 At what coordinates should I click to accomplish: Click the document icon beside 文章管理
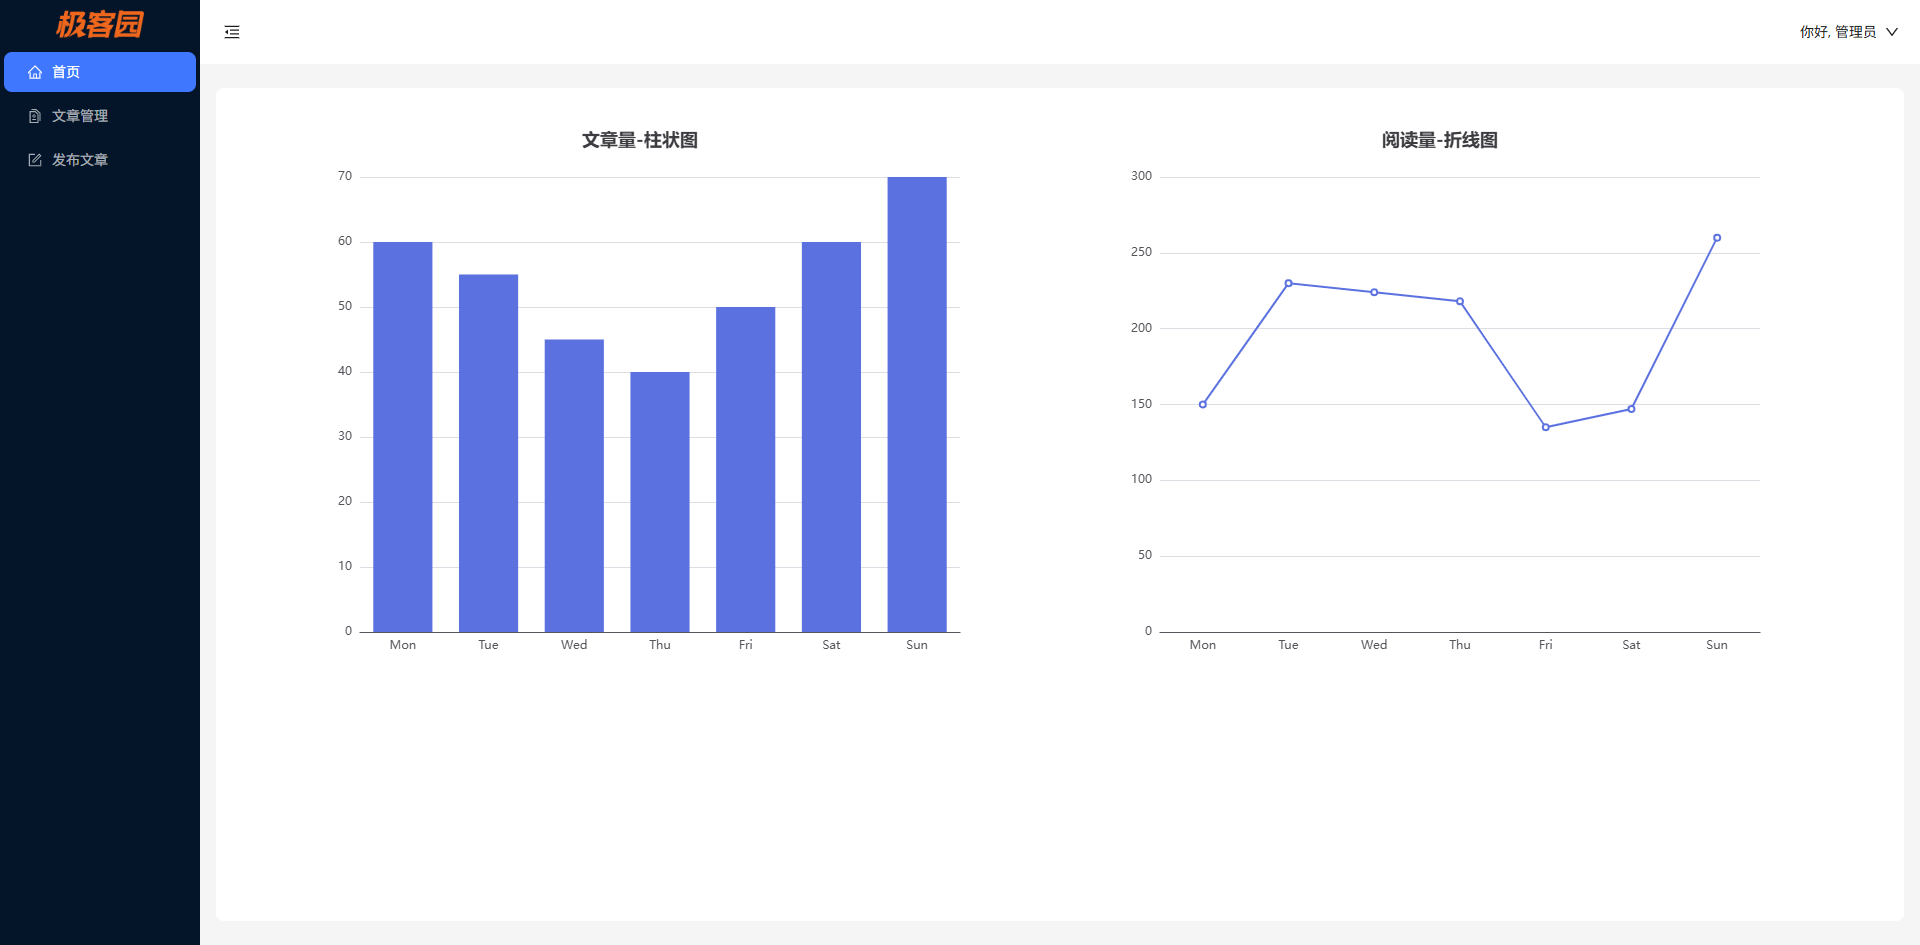click(x=35, y=116)
